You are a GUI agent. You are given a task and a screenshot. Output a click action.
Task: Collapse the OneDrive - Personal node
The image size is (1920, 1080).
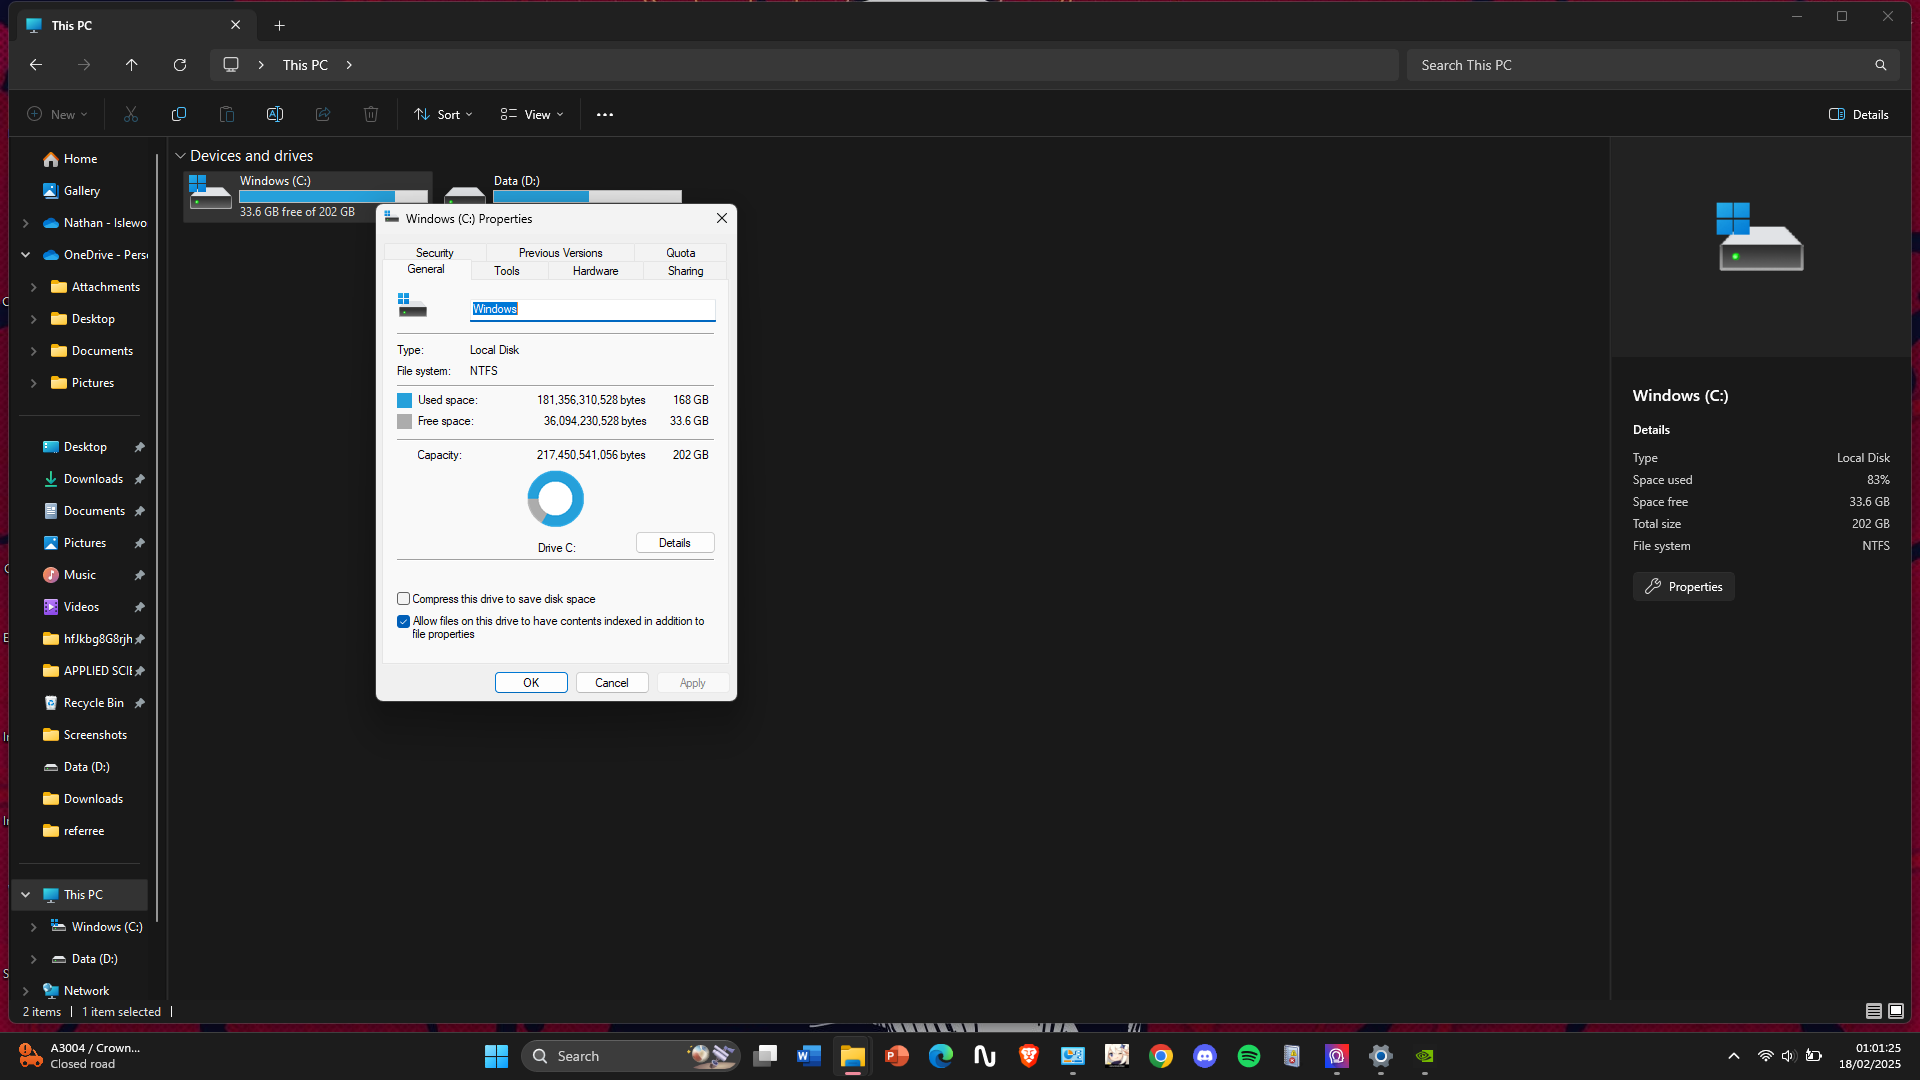[x=25, y=255]
